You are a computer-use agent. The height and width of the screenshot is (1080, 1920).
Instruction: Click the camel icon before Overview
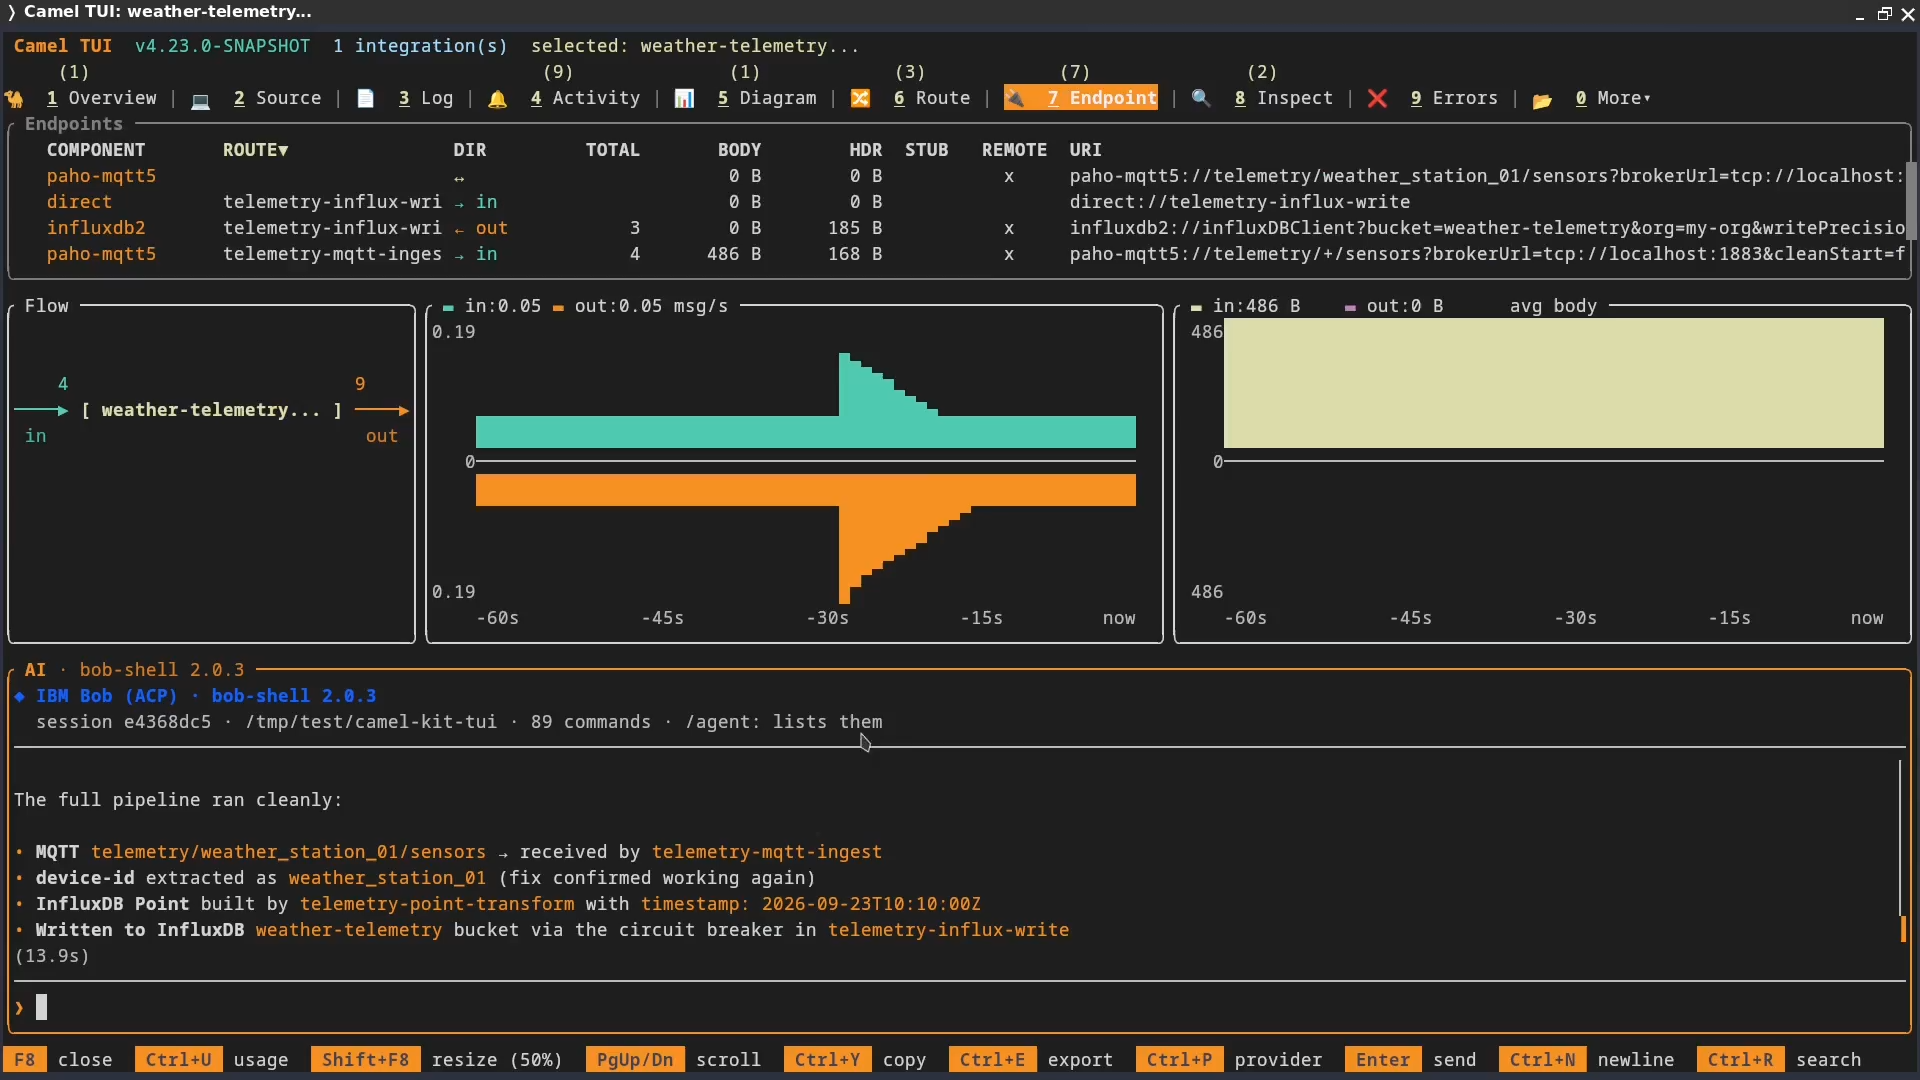[15, 99]
